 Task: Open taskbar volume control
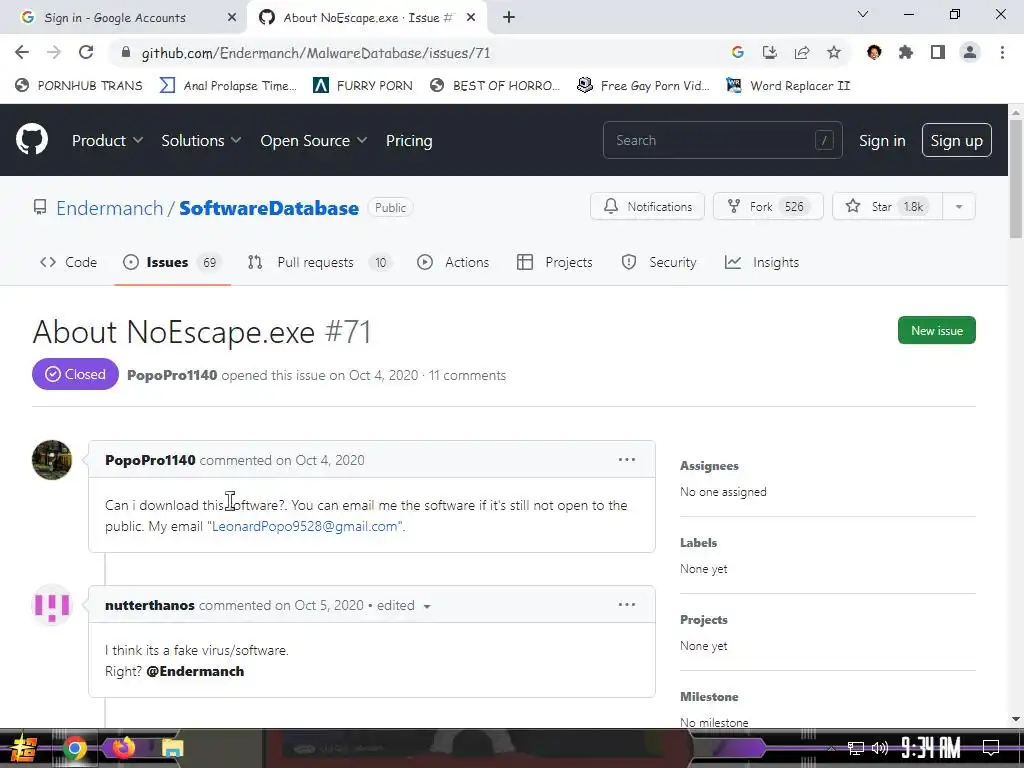[x=880, y=748]
